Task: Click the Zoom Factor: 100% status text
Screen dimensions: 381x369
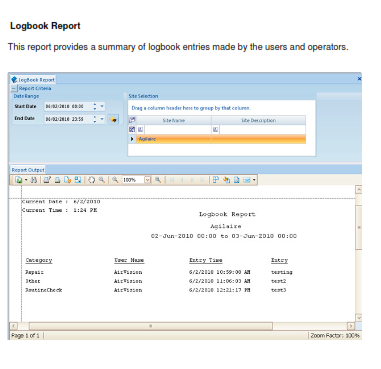Action: click(x=335, y=336)
